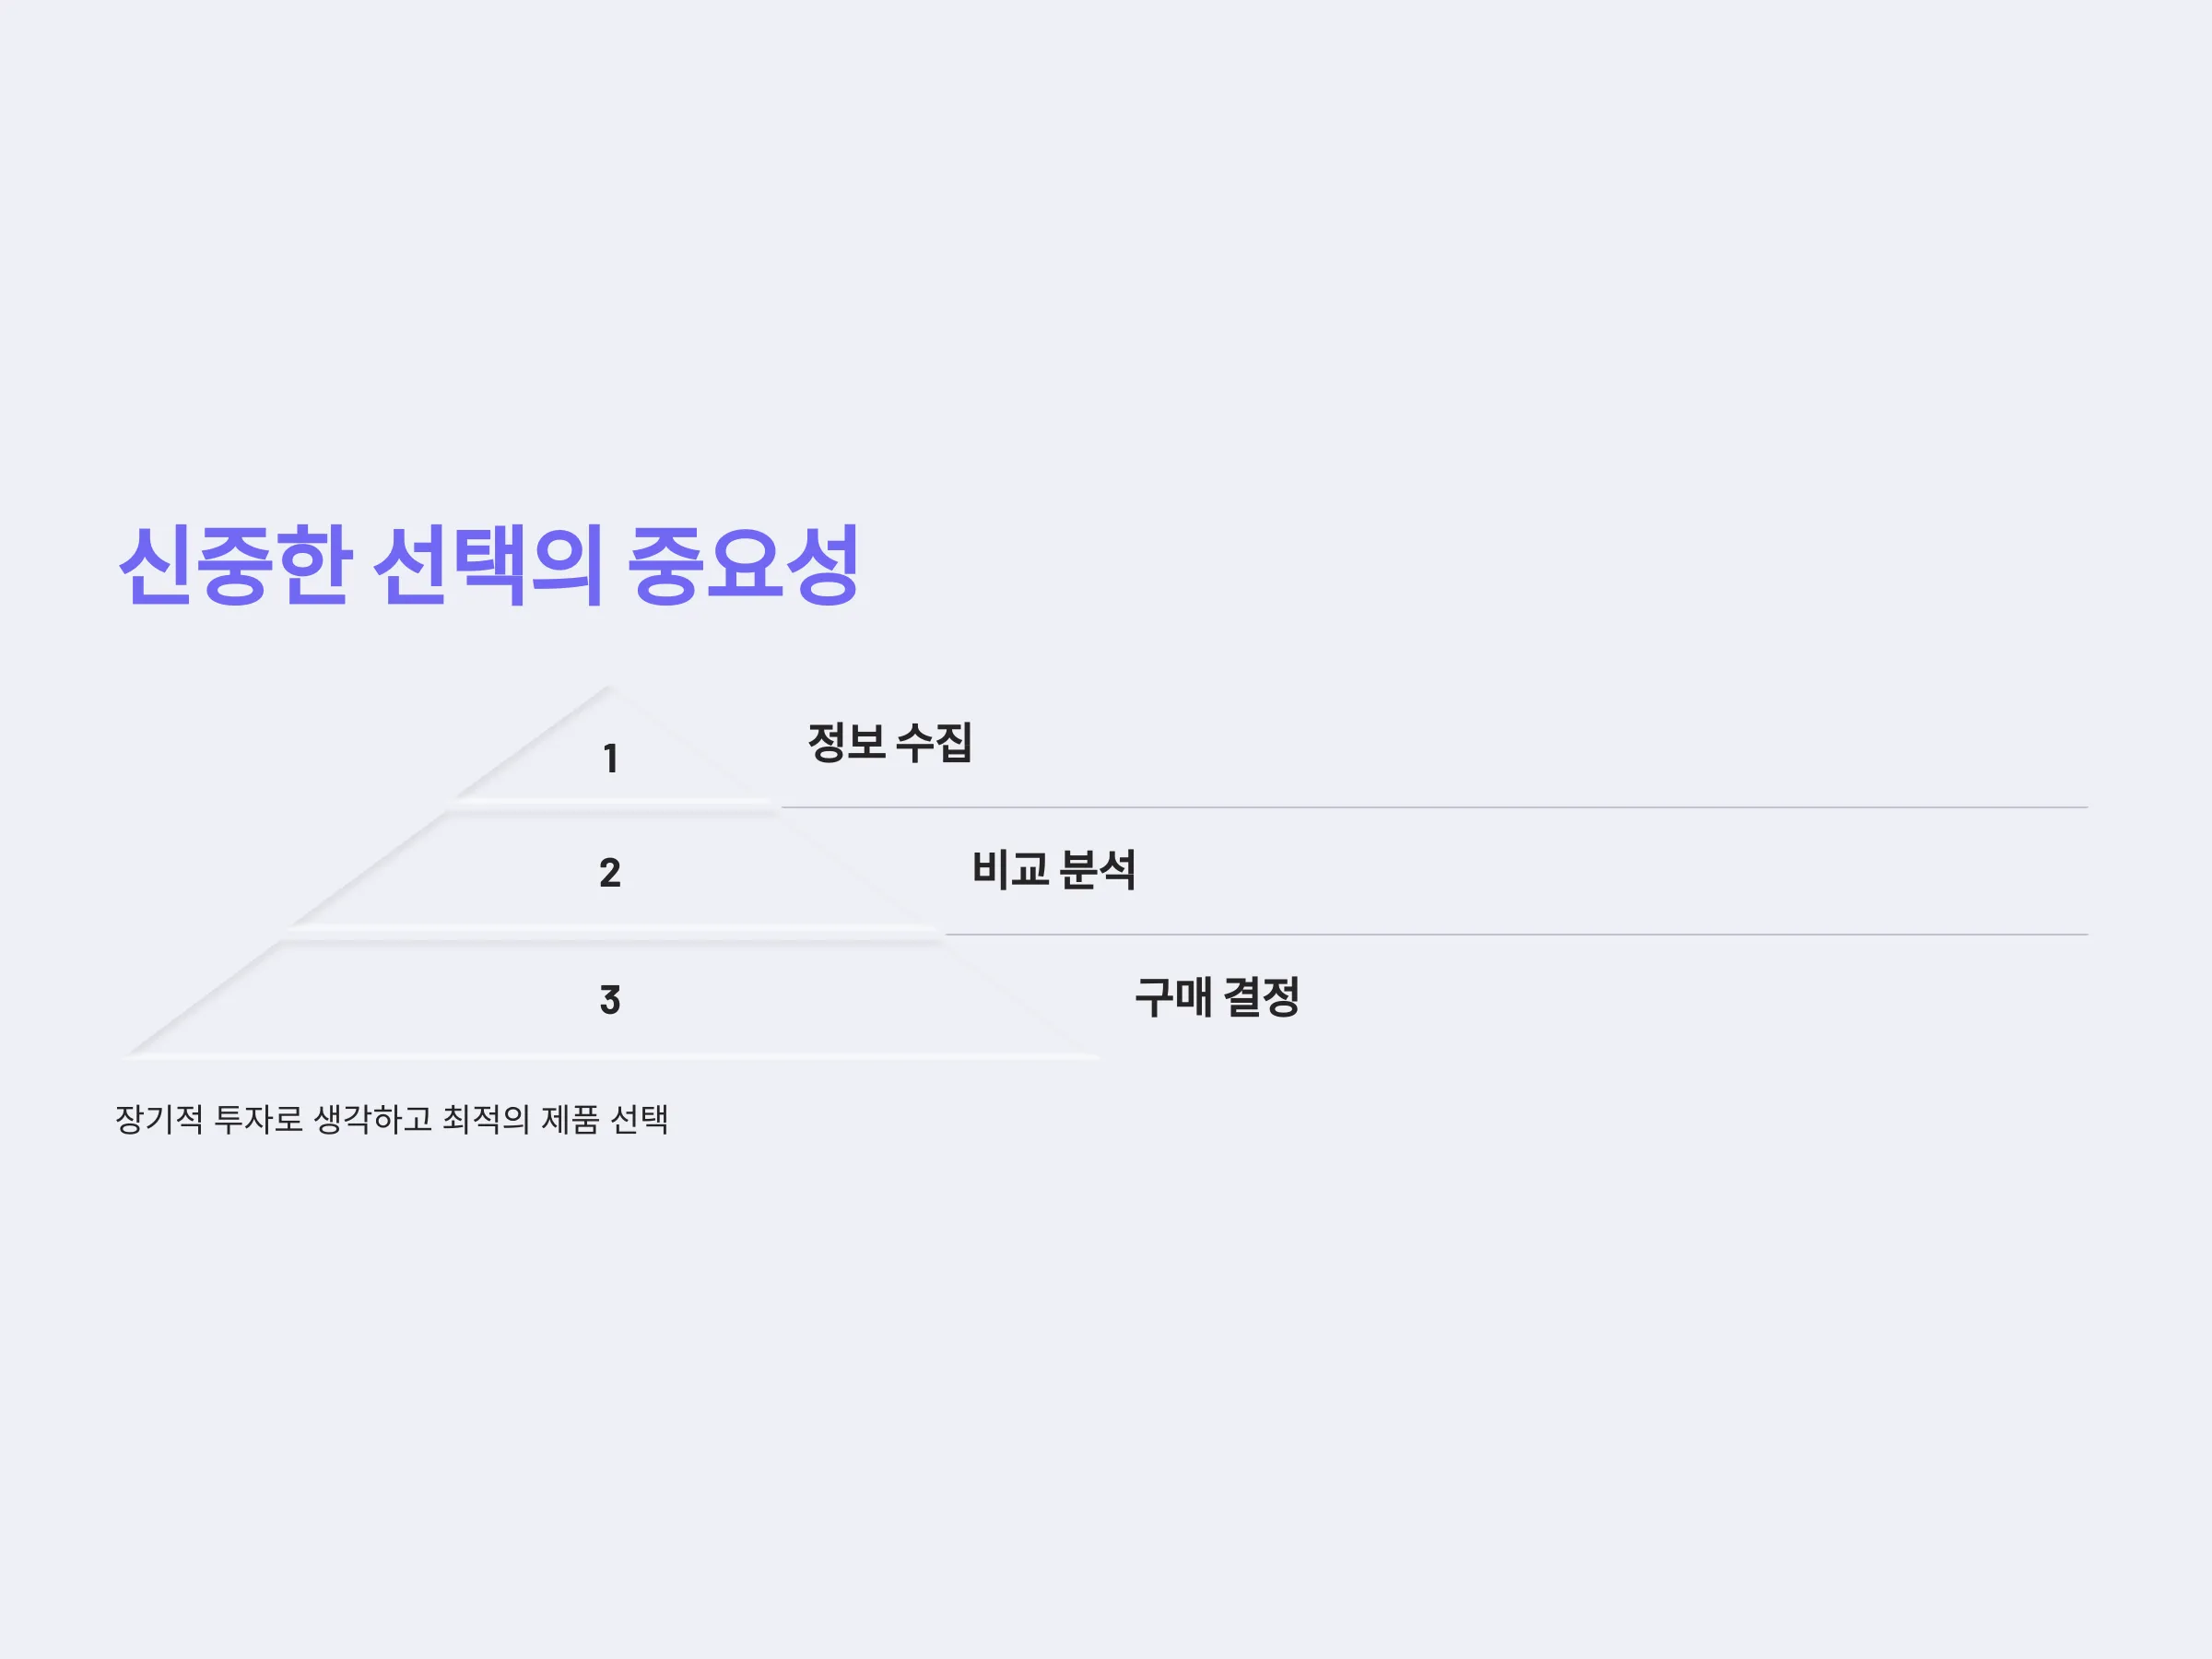Select the 구매 결정 label
Viewport: 2212px width, 1659px height.
tap(1217, 997)
